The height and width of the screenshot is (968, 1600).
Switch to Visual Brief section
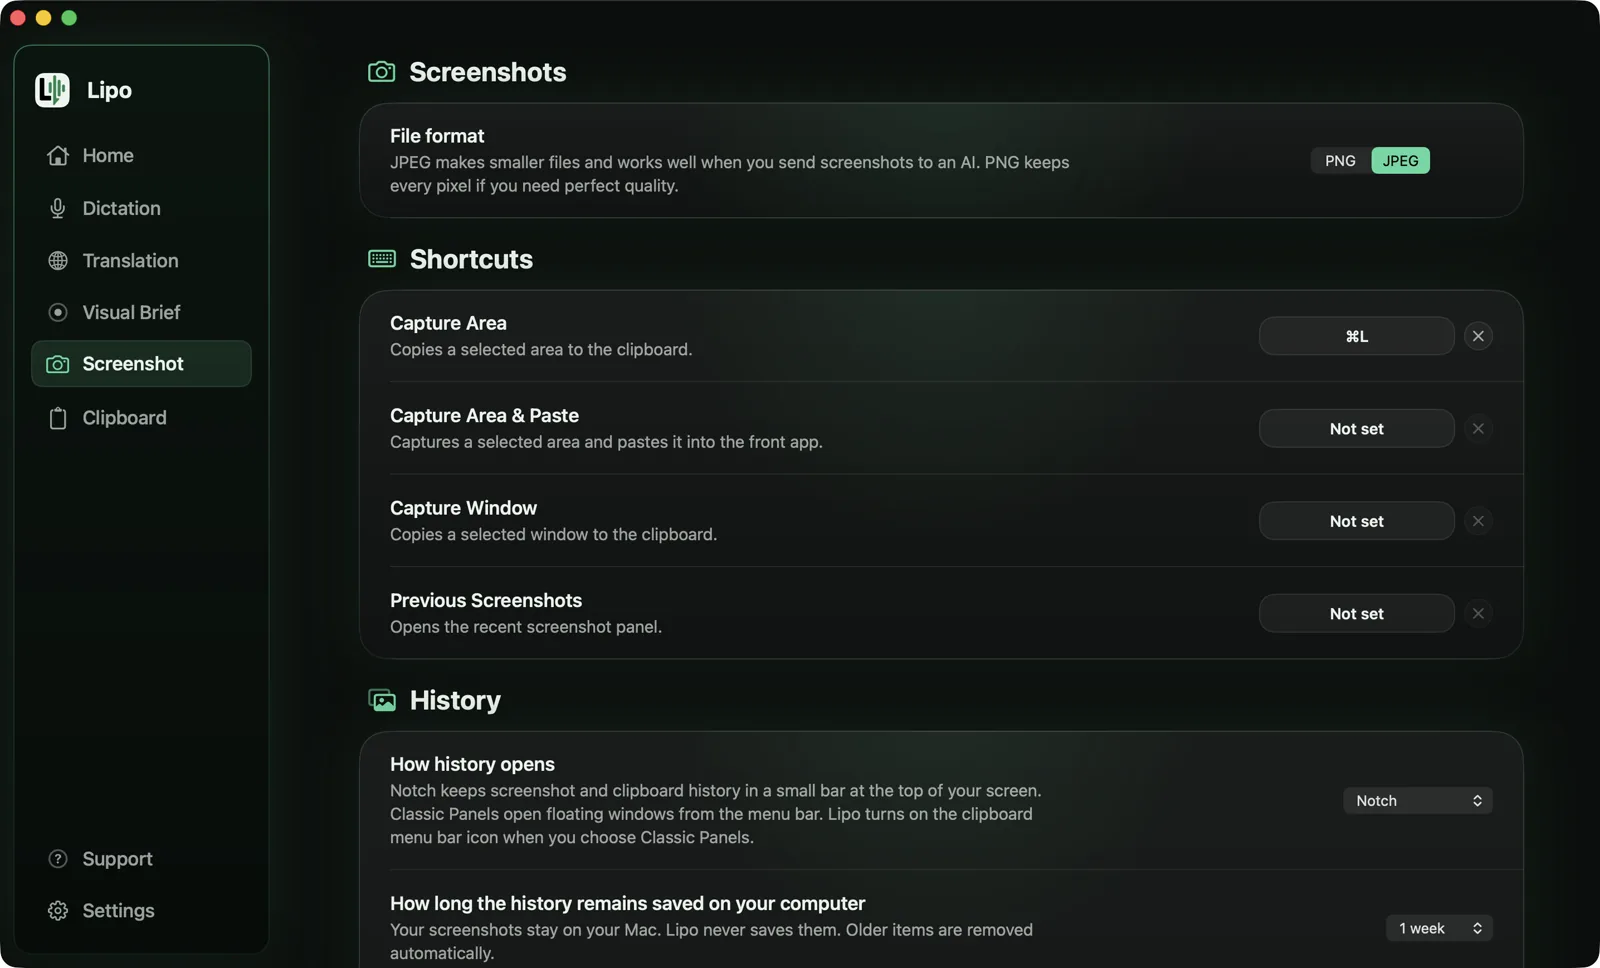(141, 313)
